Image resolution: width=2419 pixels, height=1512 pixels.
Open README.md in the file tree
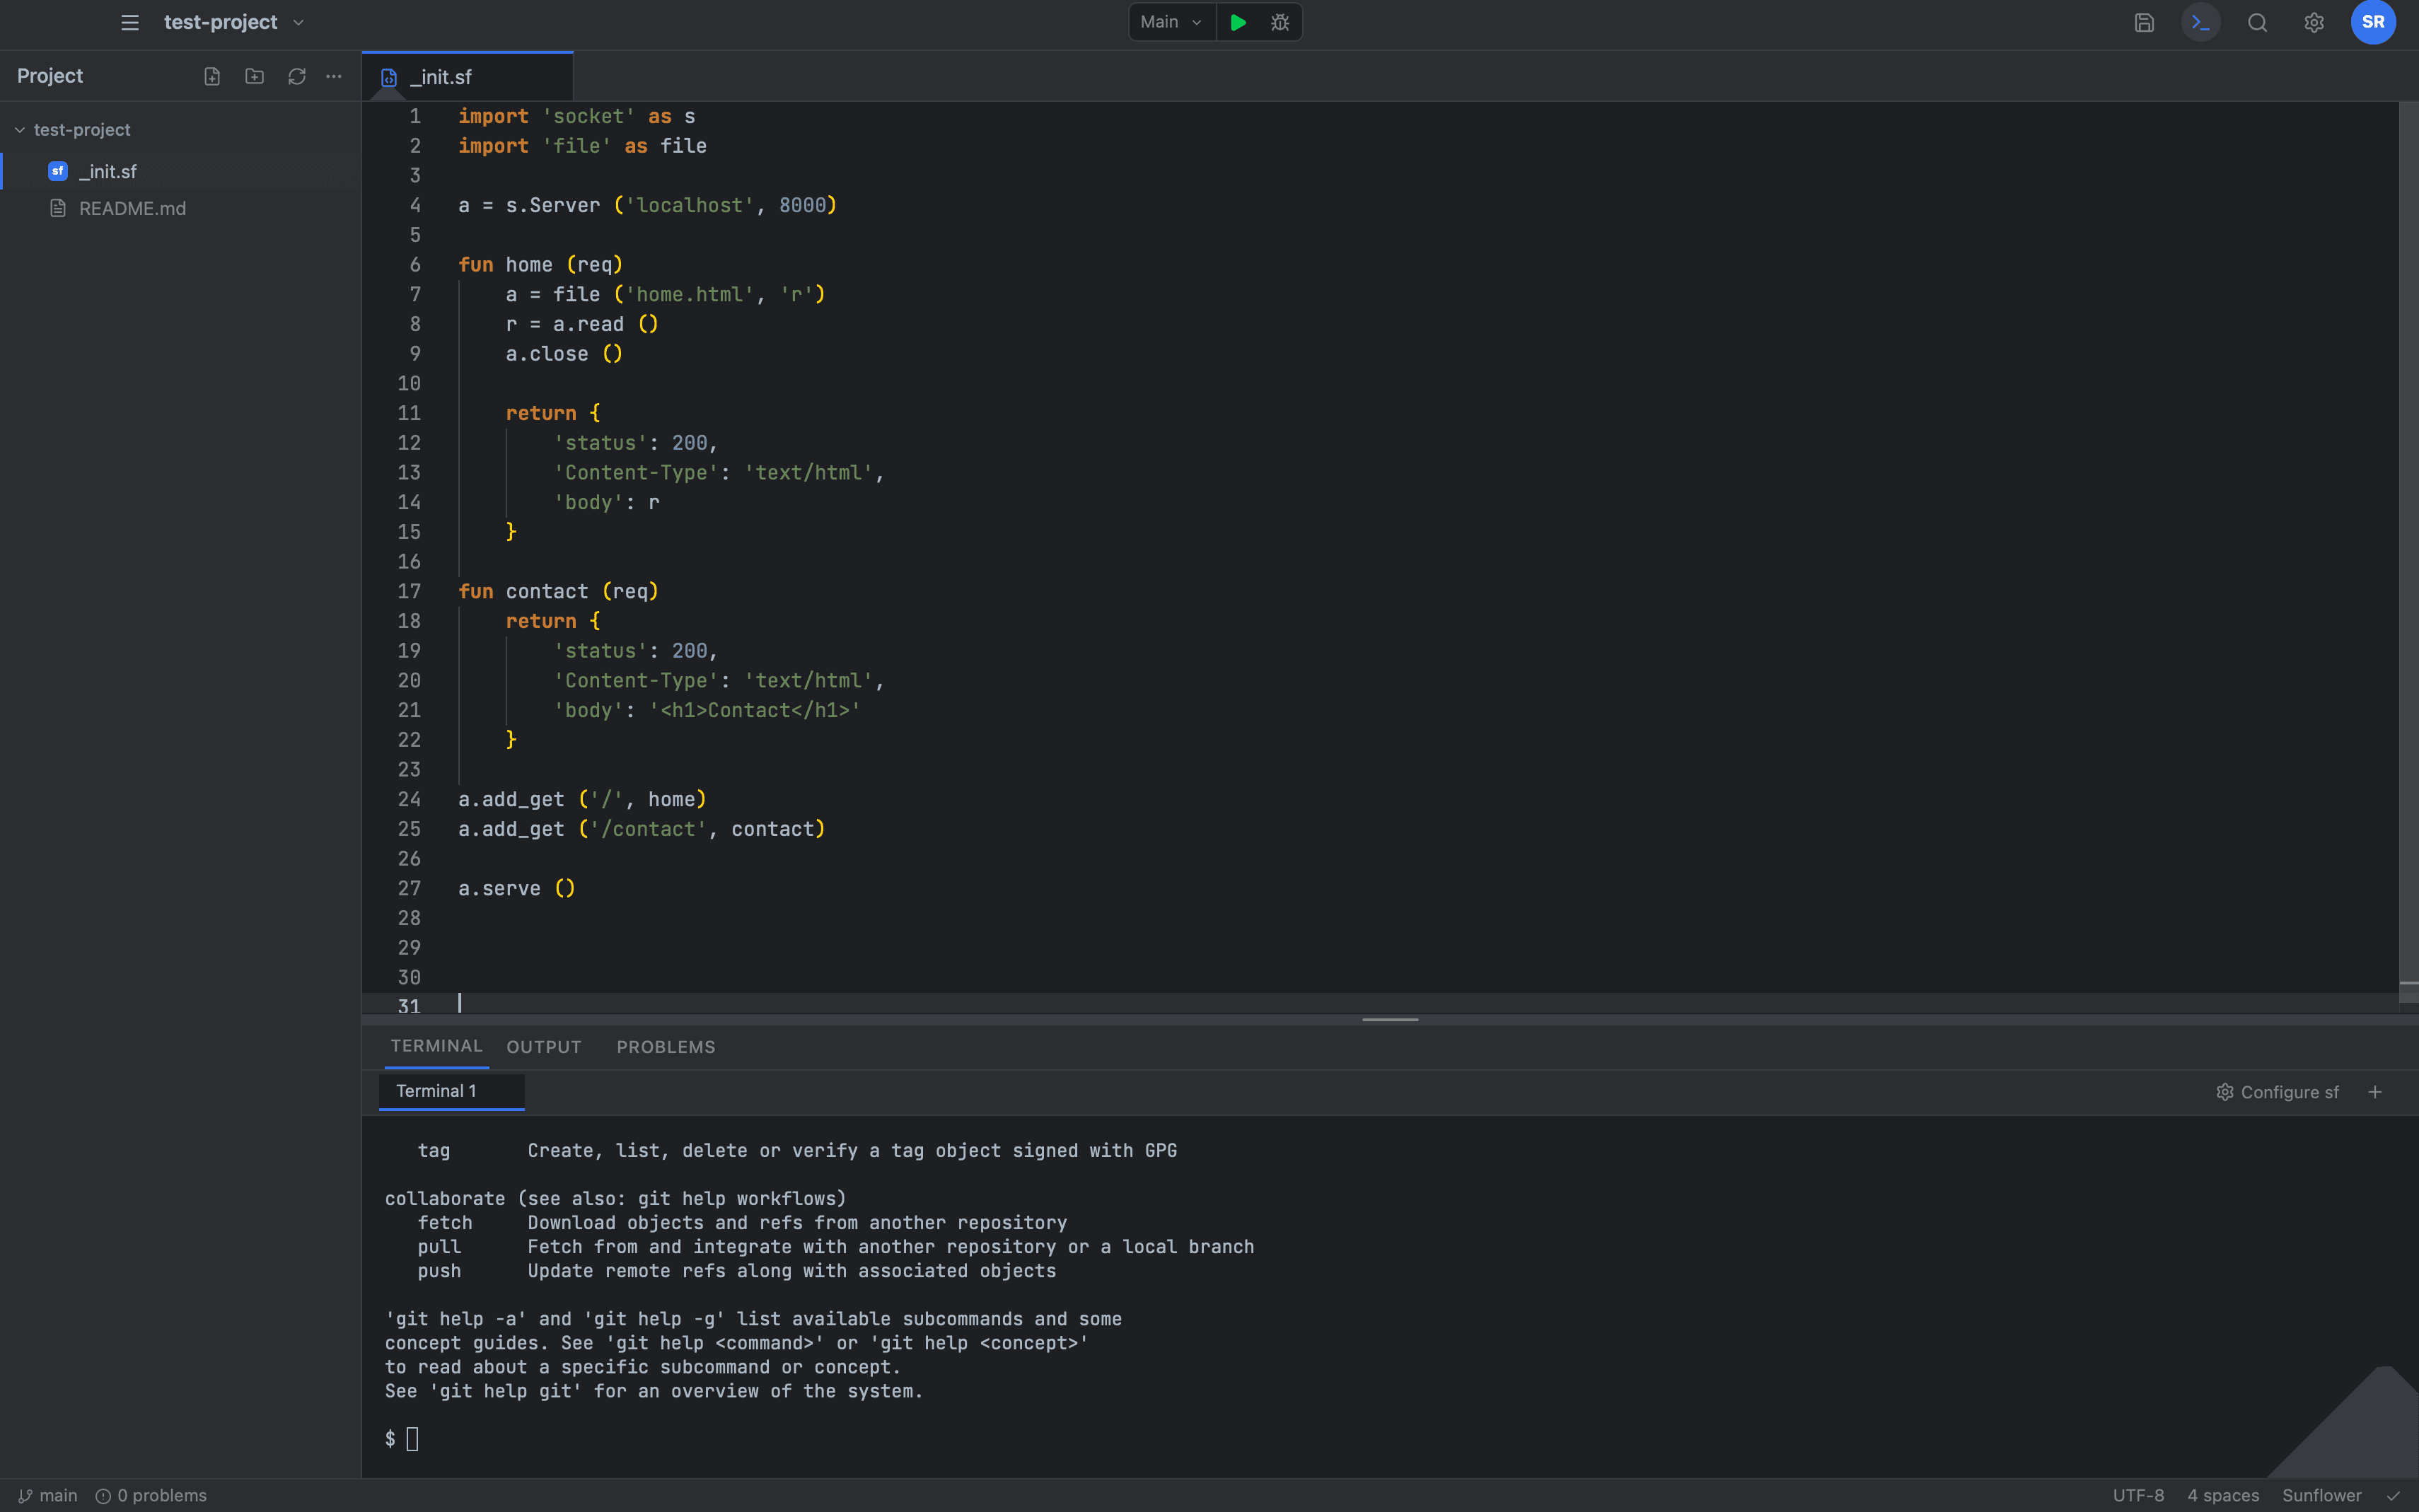pyautogui.click(x=132, y=208)
